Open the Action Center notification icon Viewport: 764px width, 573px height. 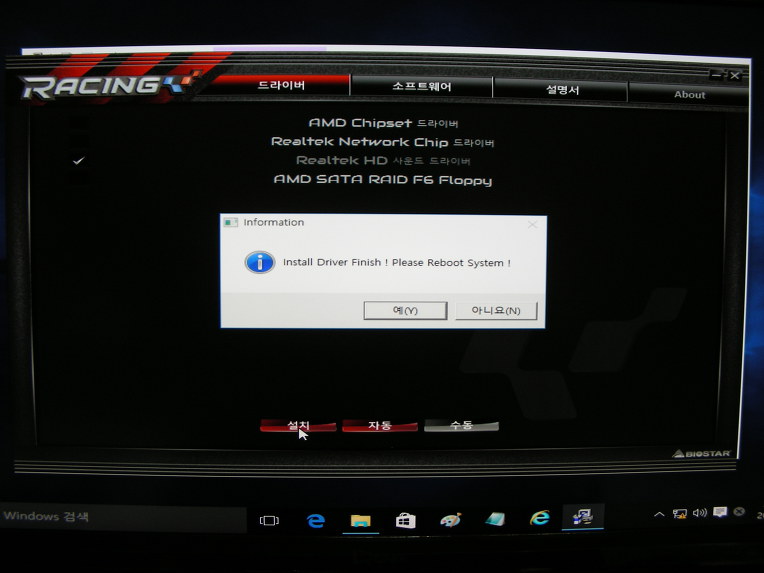tap(720, 512)
